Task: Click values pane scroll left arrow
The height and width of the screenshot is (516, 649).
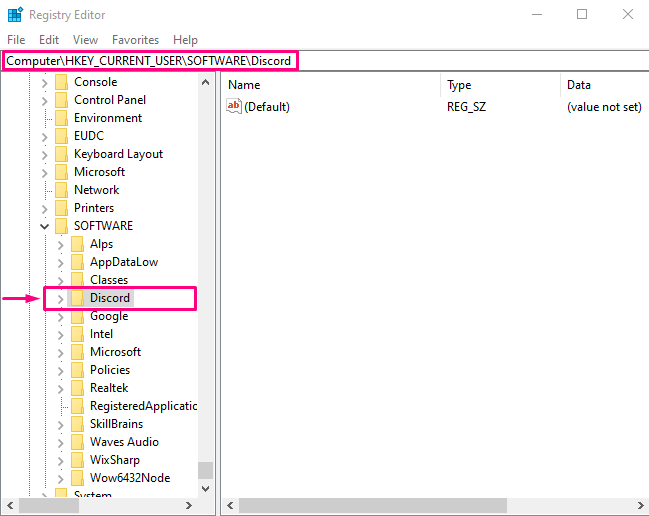Action: coord(230,505)
